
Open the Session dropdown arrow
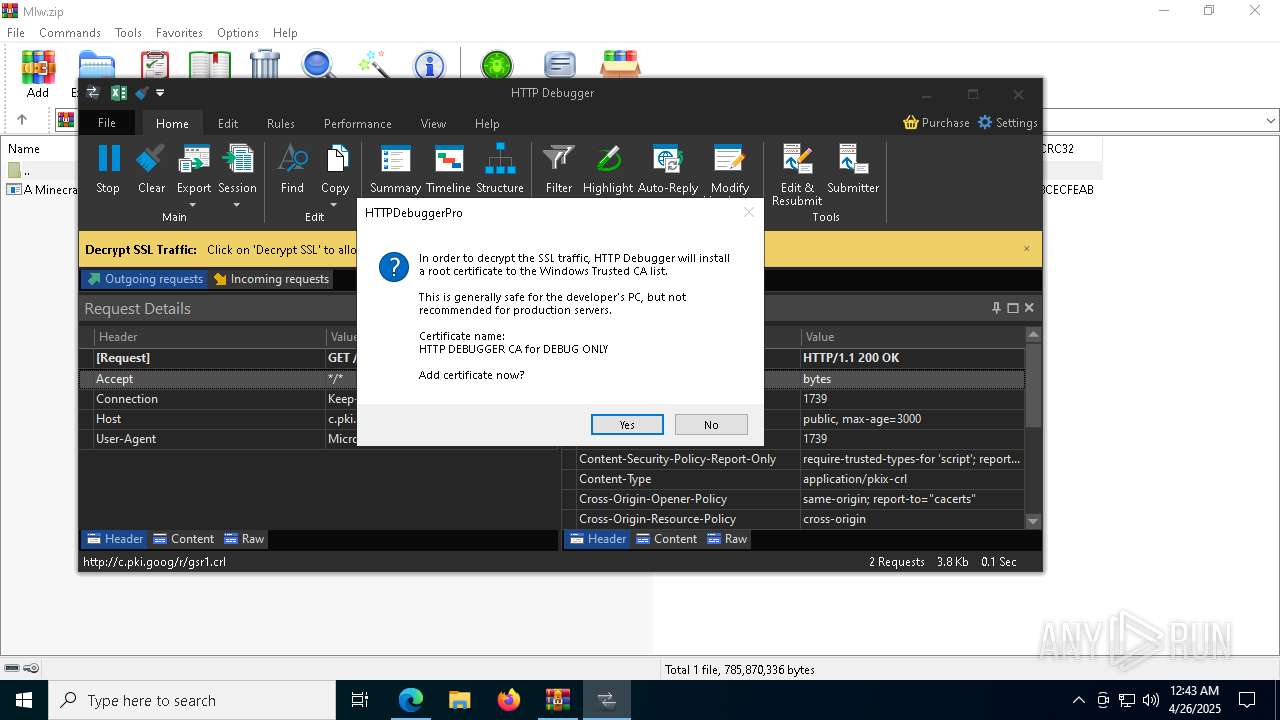click(237, 205)
